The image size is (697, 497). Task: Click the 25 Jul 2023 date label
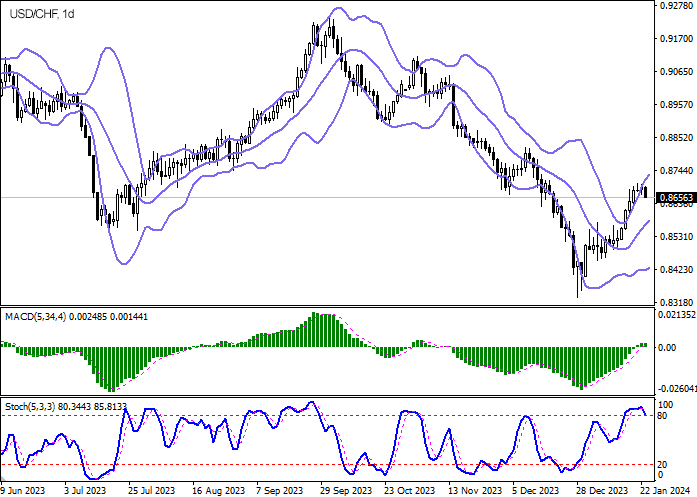coord(146,491)
